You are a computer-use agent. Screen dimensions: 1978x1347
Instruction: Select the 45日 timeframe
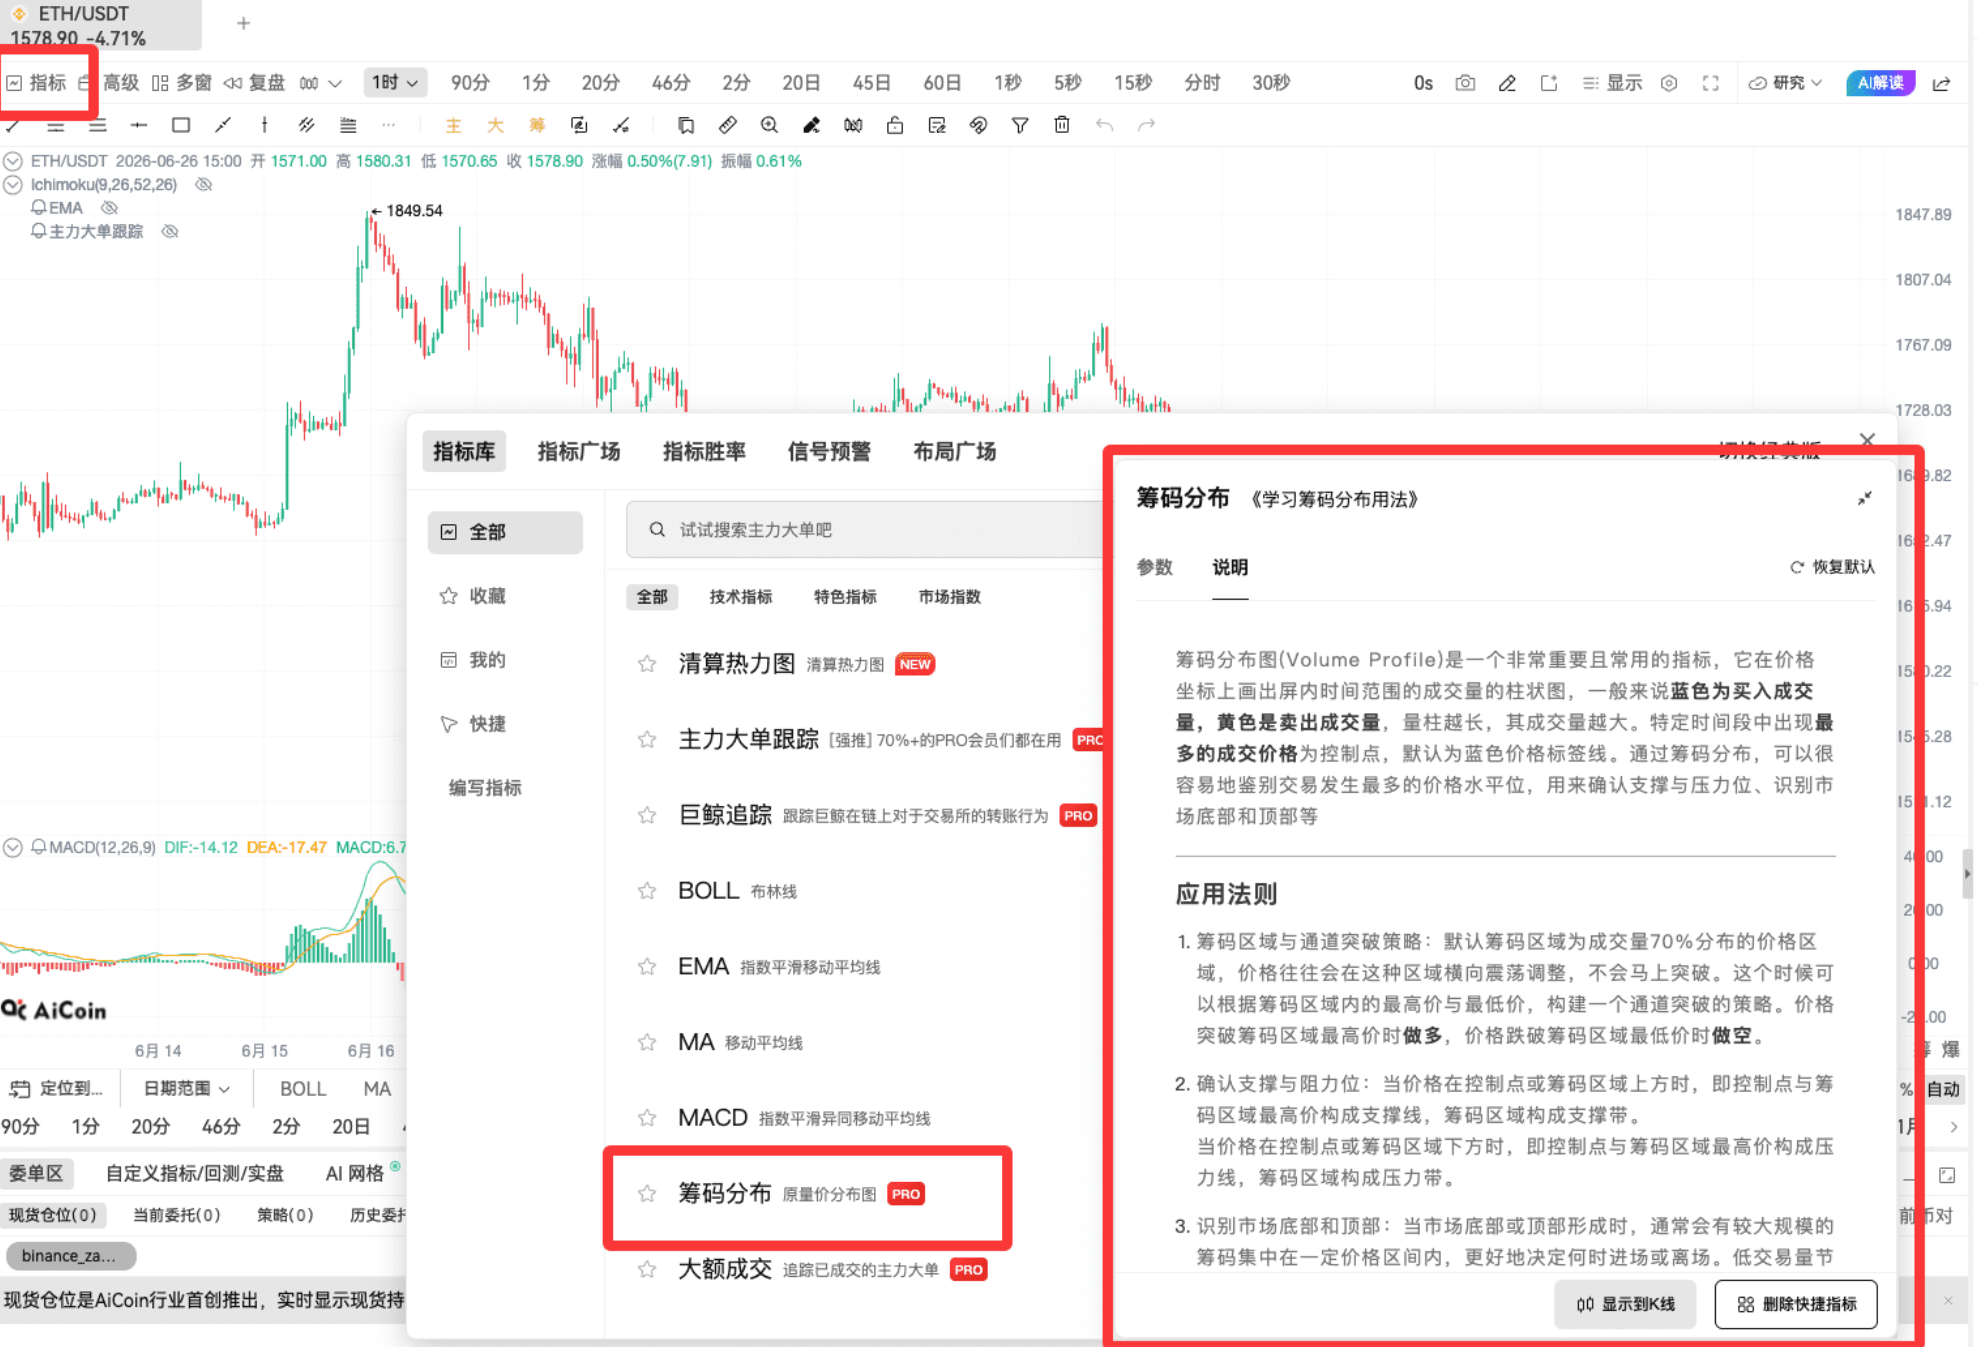click(871, 83)
